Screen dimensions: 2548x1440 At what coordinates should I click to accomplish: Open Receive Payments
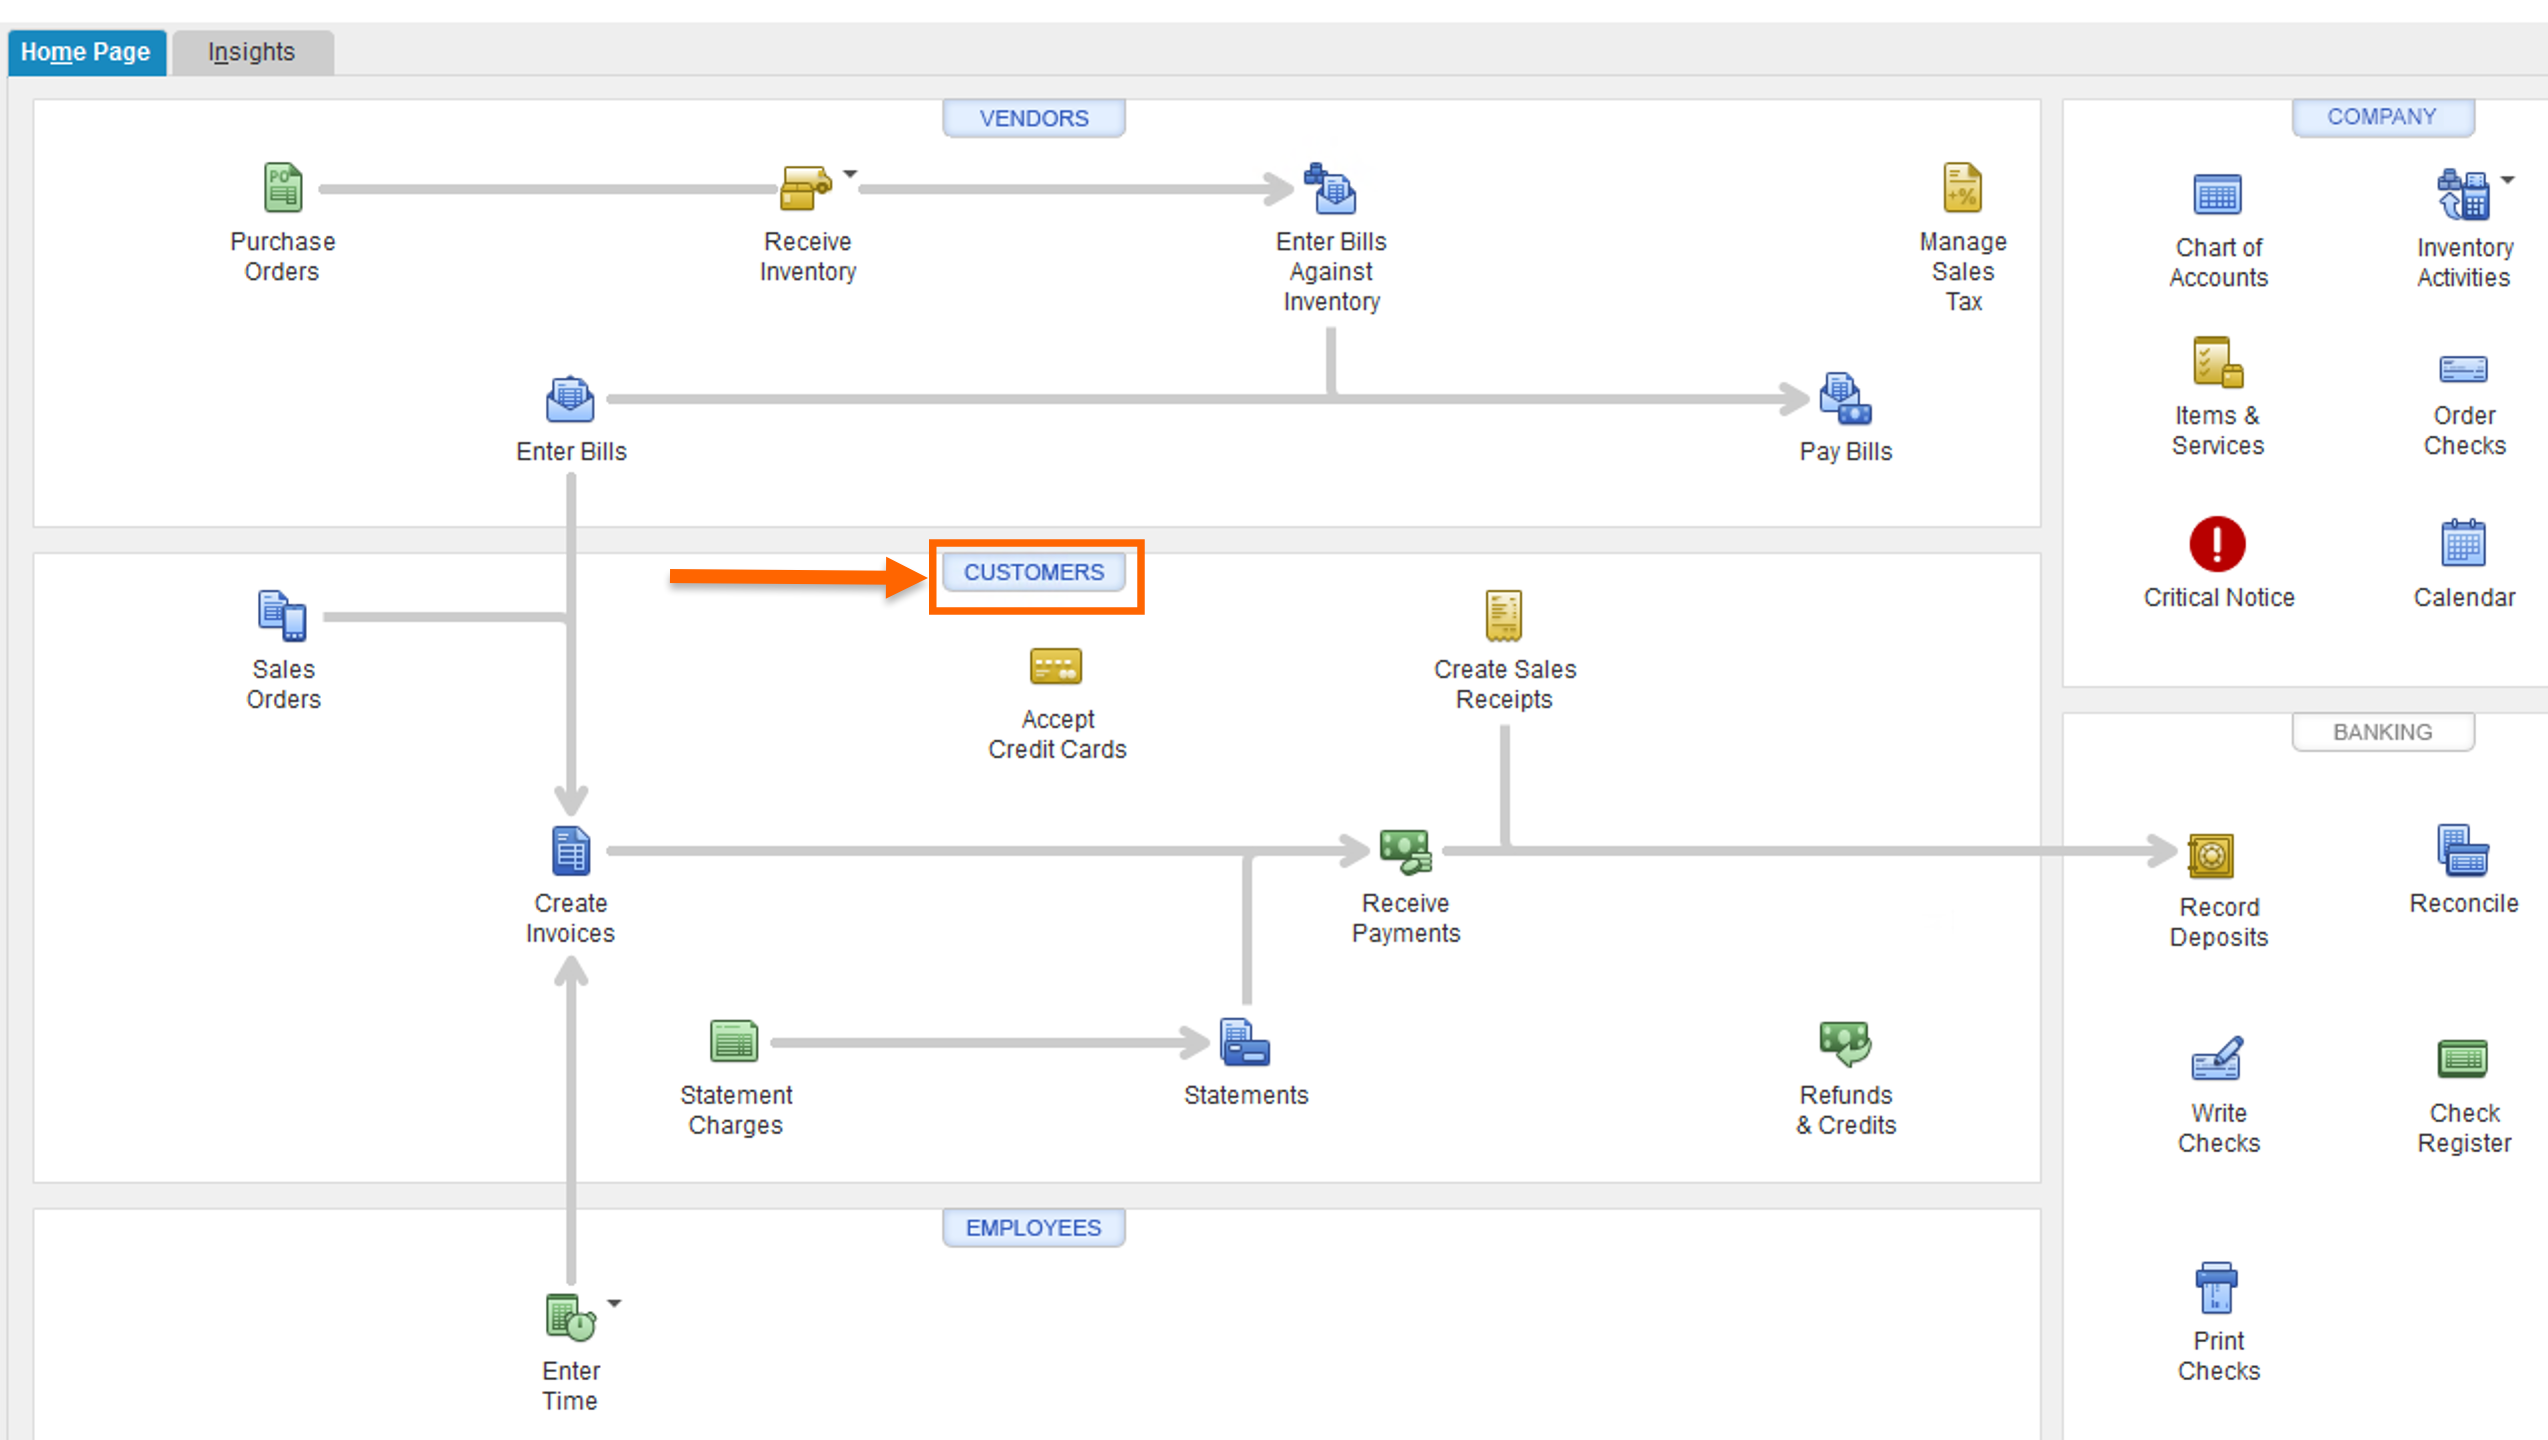[x=1405, y=852]
